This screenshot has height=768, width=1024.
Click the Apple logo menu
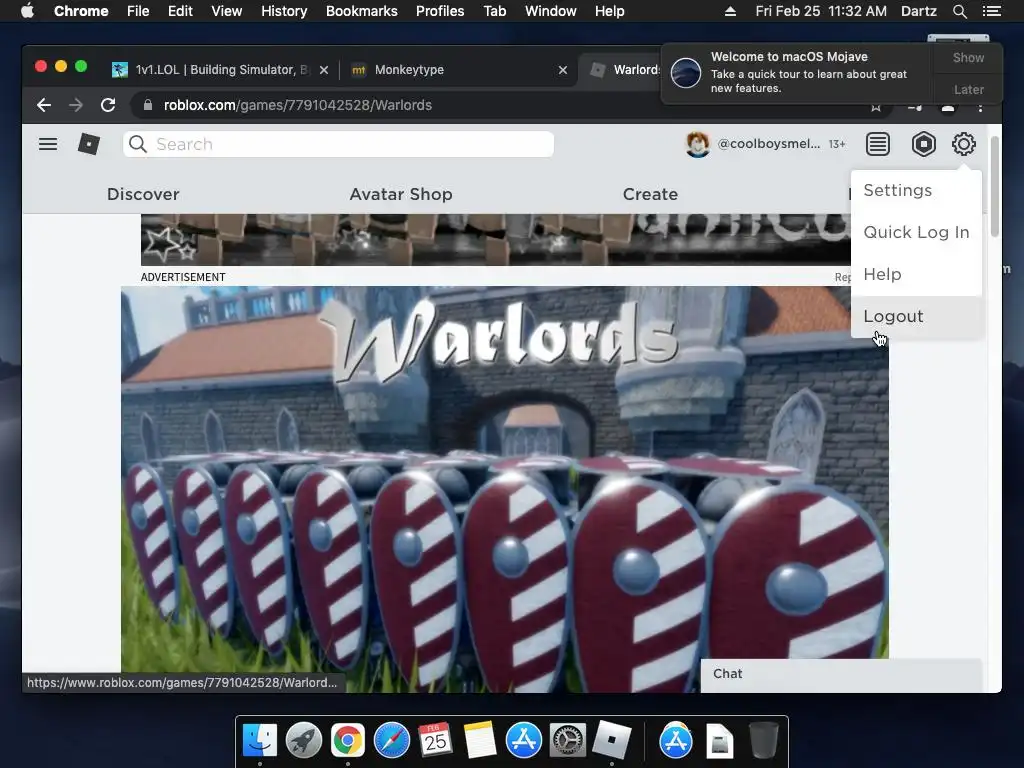click(x=27, y=11)
